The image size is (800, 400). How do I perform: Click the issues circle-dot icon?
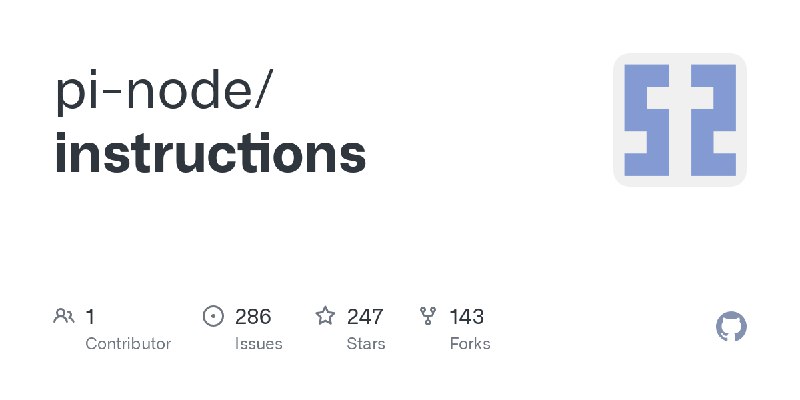213,316
